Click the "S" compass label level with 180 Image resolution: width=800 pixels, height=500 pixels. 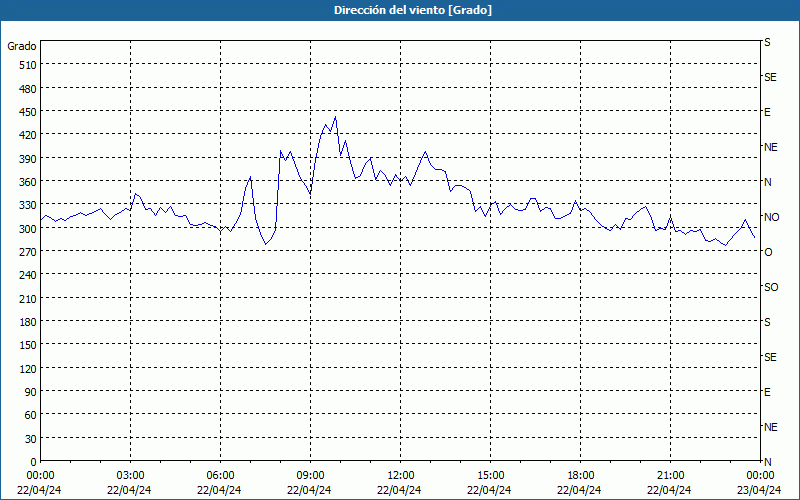pos(767,322)
